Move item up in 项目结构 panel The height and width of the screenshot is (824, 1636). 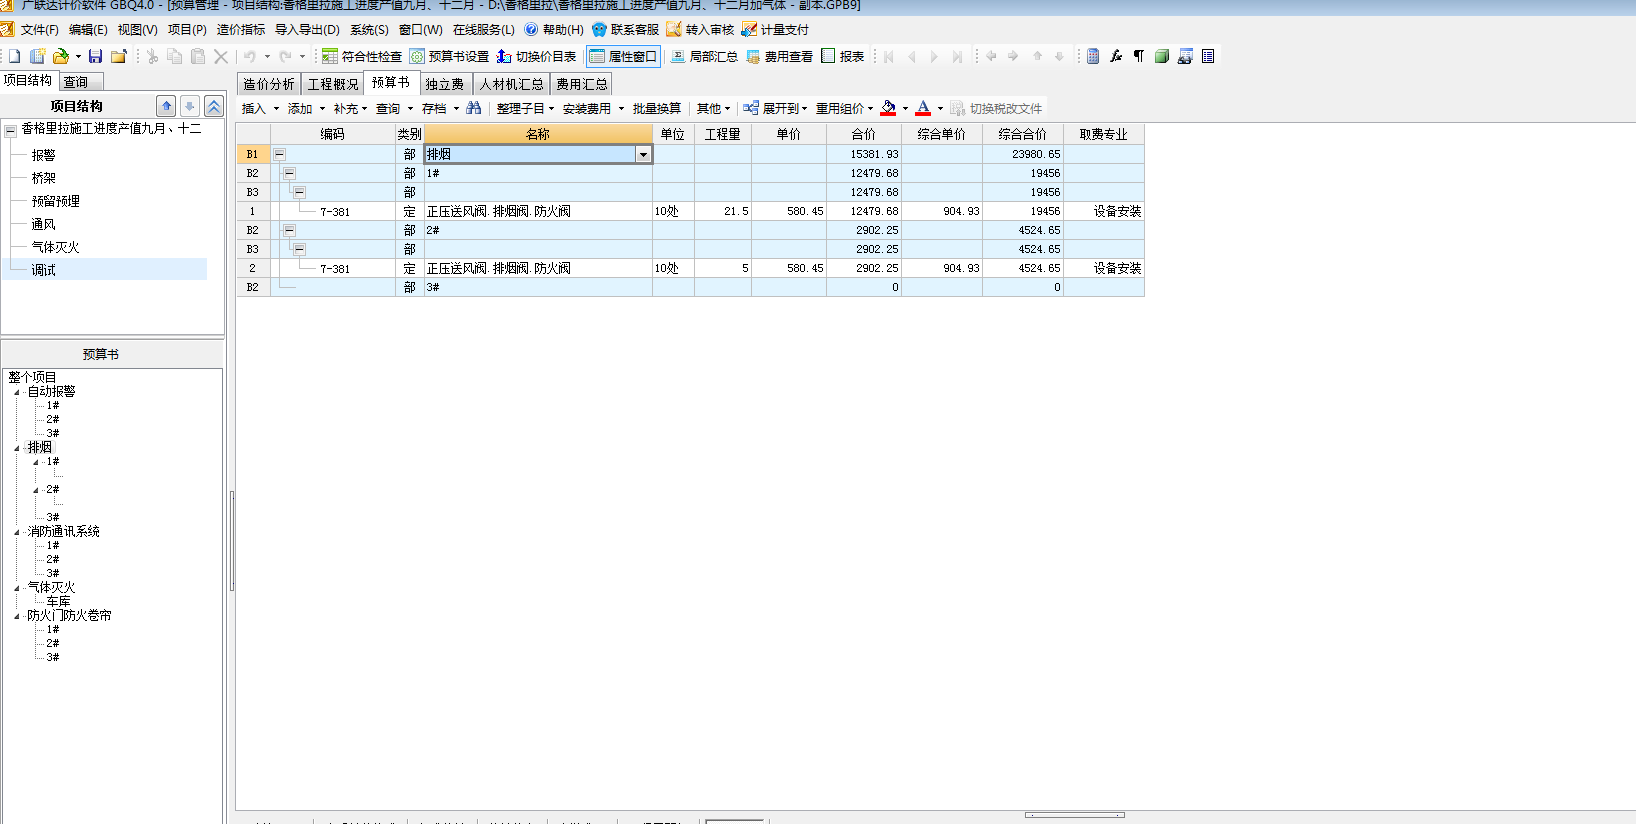point(166,106)
